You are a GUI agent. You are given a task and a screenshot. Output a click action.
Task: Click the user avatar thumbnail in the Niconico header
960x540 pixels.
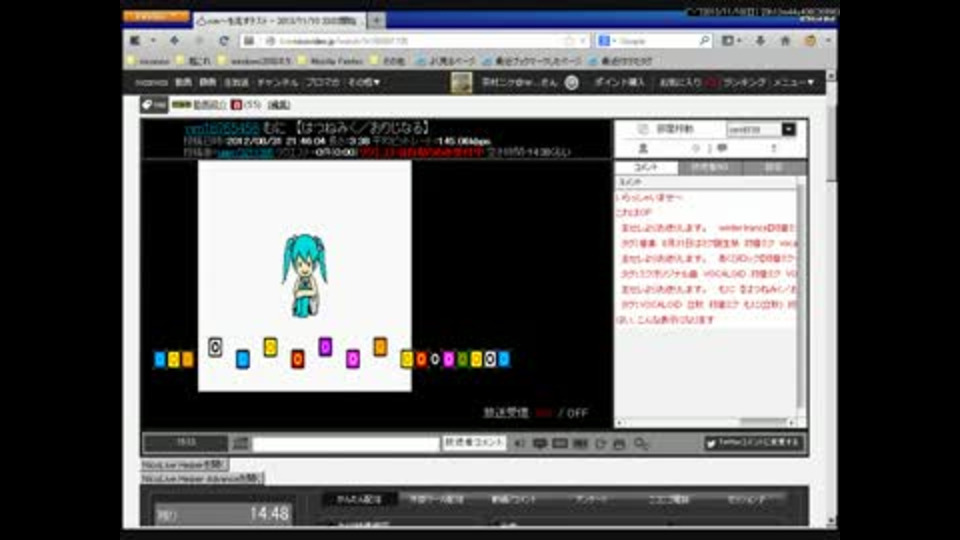tap(461, 82)
